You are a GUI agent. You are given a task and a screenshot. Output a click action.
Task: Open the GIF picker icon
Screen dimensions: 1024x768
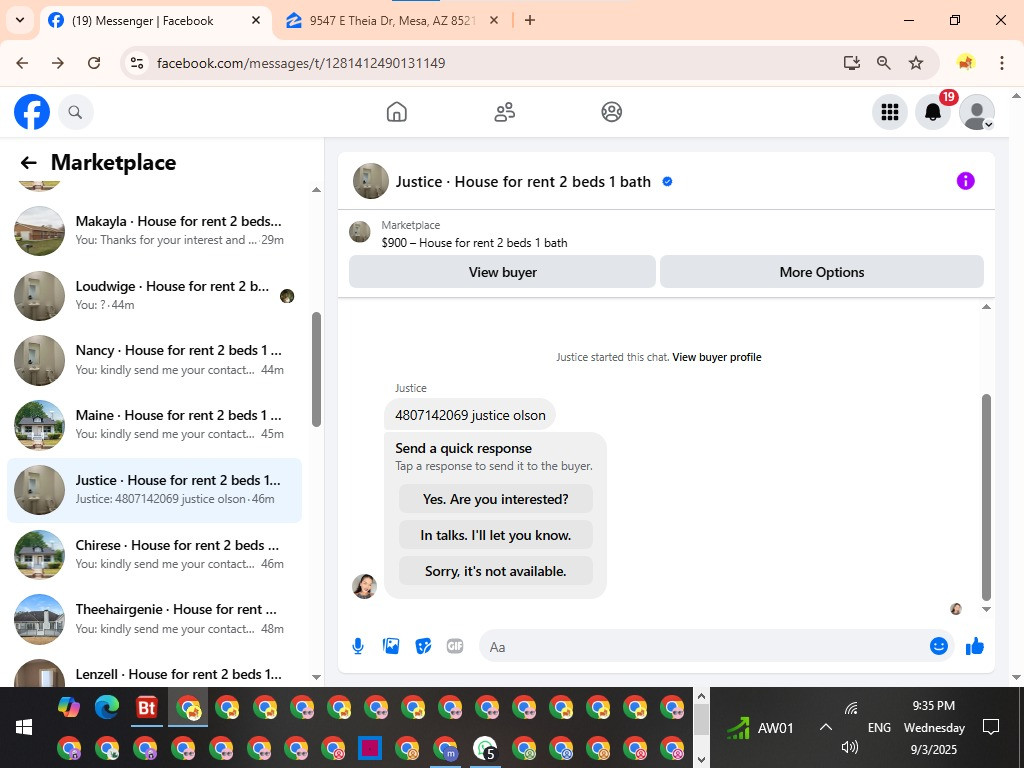coord(455,647)
